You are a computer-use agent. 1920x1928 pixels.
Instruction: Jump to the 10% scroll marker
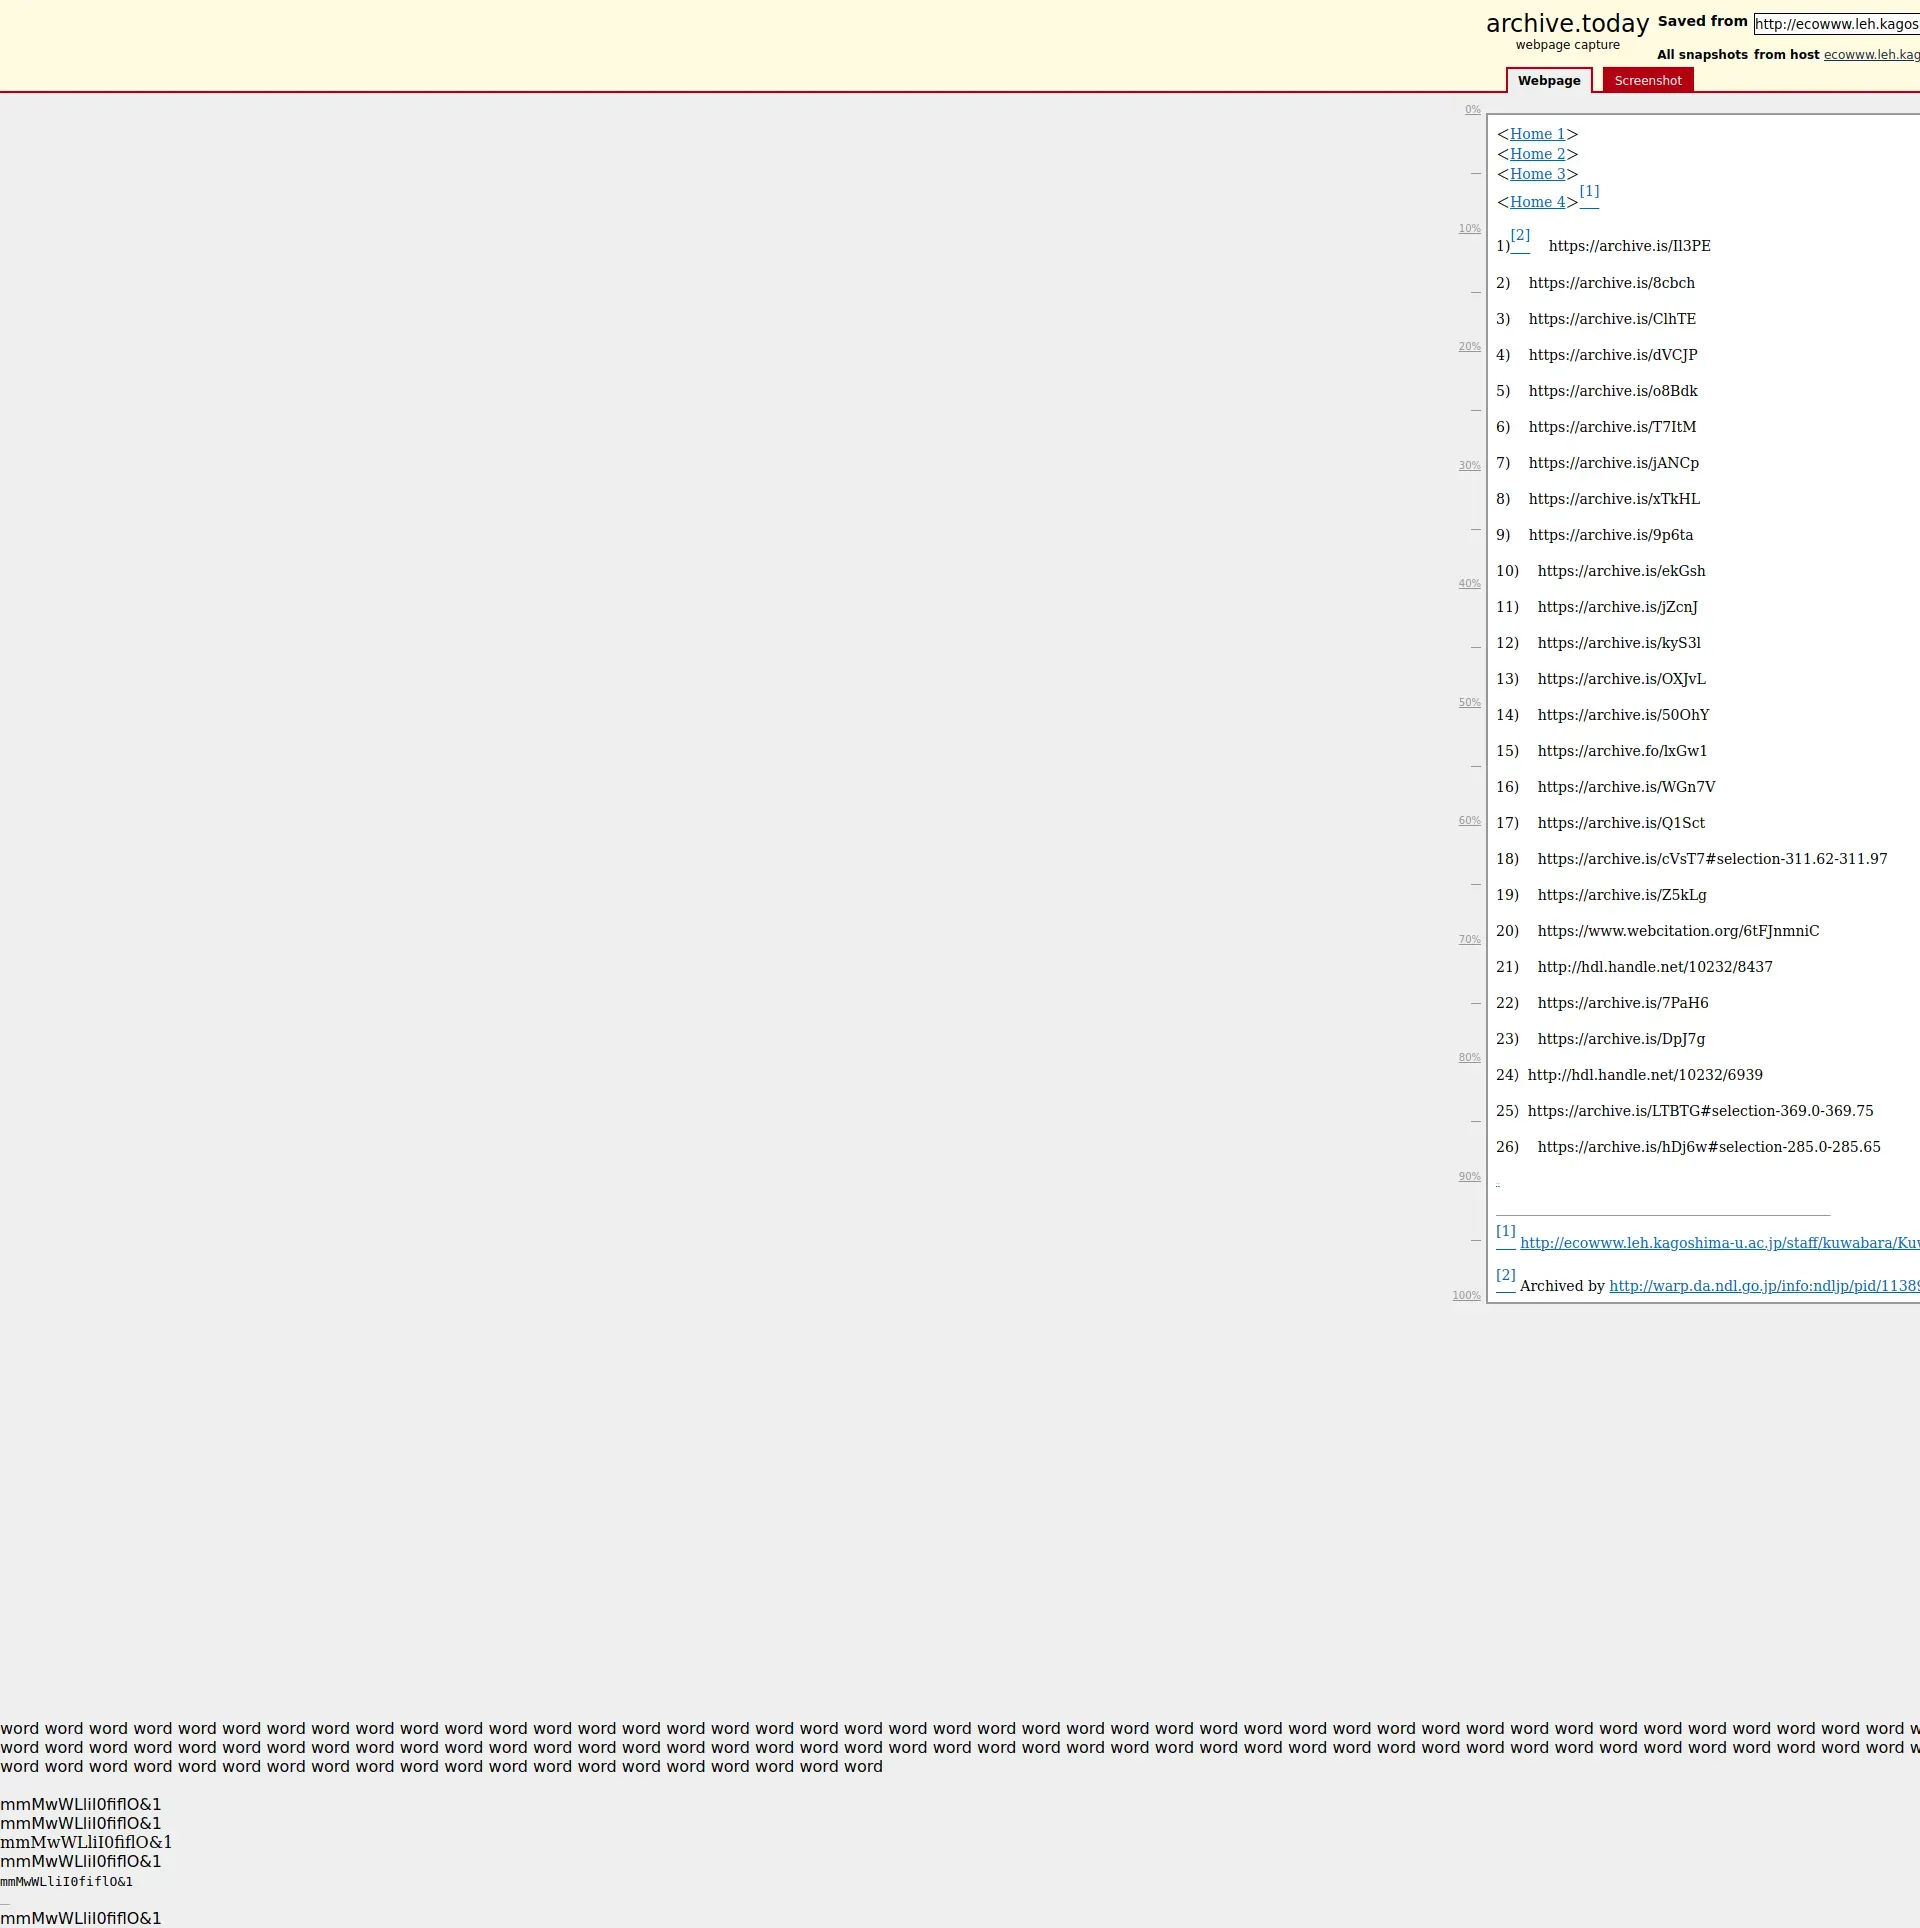(1469, 229)
